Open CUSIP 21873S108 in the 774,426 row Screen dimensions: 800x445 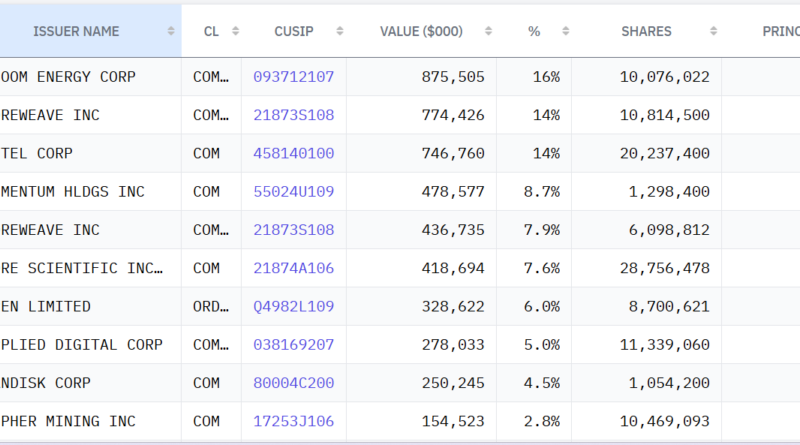[293, 116]
